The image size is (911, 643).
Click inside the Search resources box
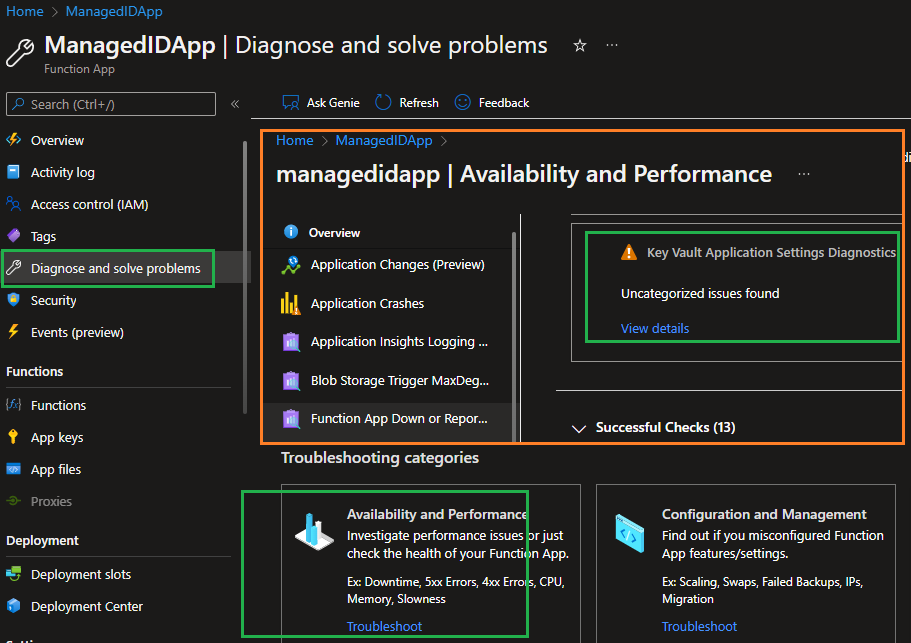click(x=110, y=104)
